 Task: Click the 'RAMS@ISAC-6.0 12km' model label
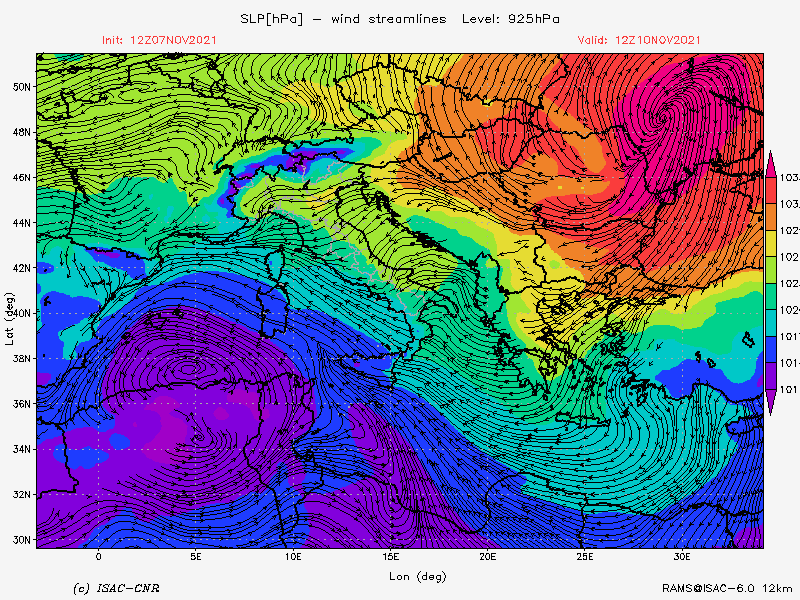(x=727, y=588)
